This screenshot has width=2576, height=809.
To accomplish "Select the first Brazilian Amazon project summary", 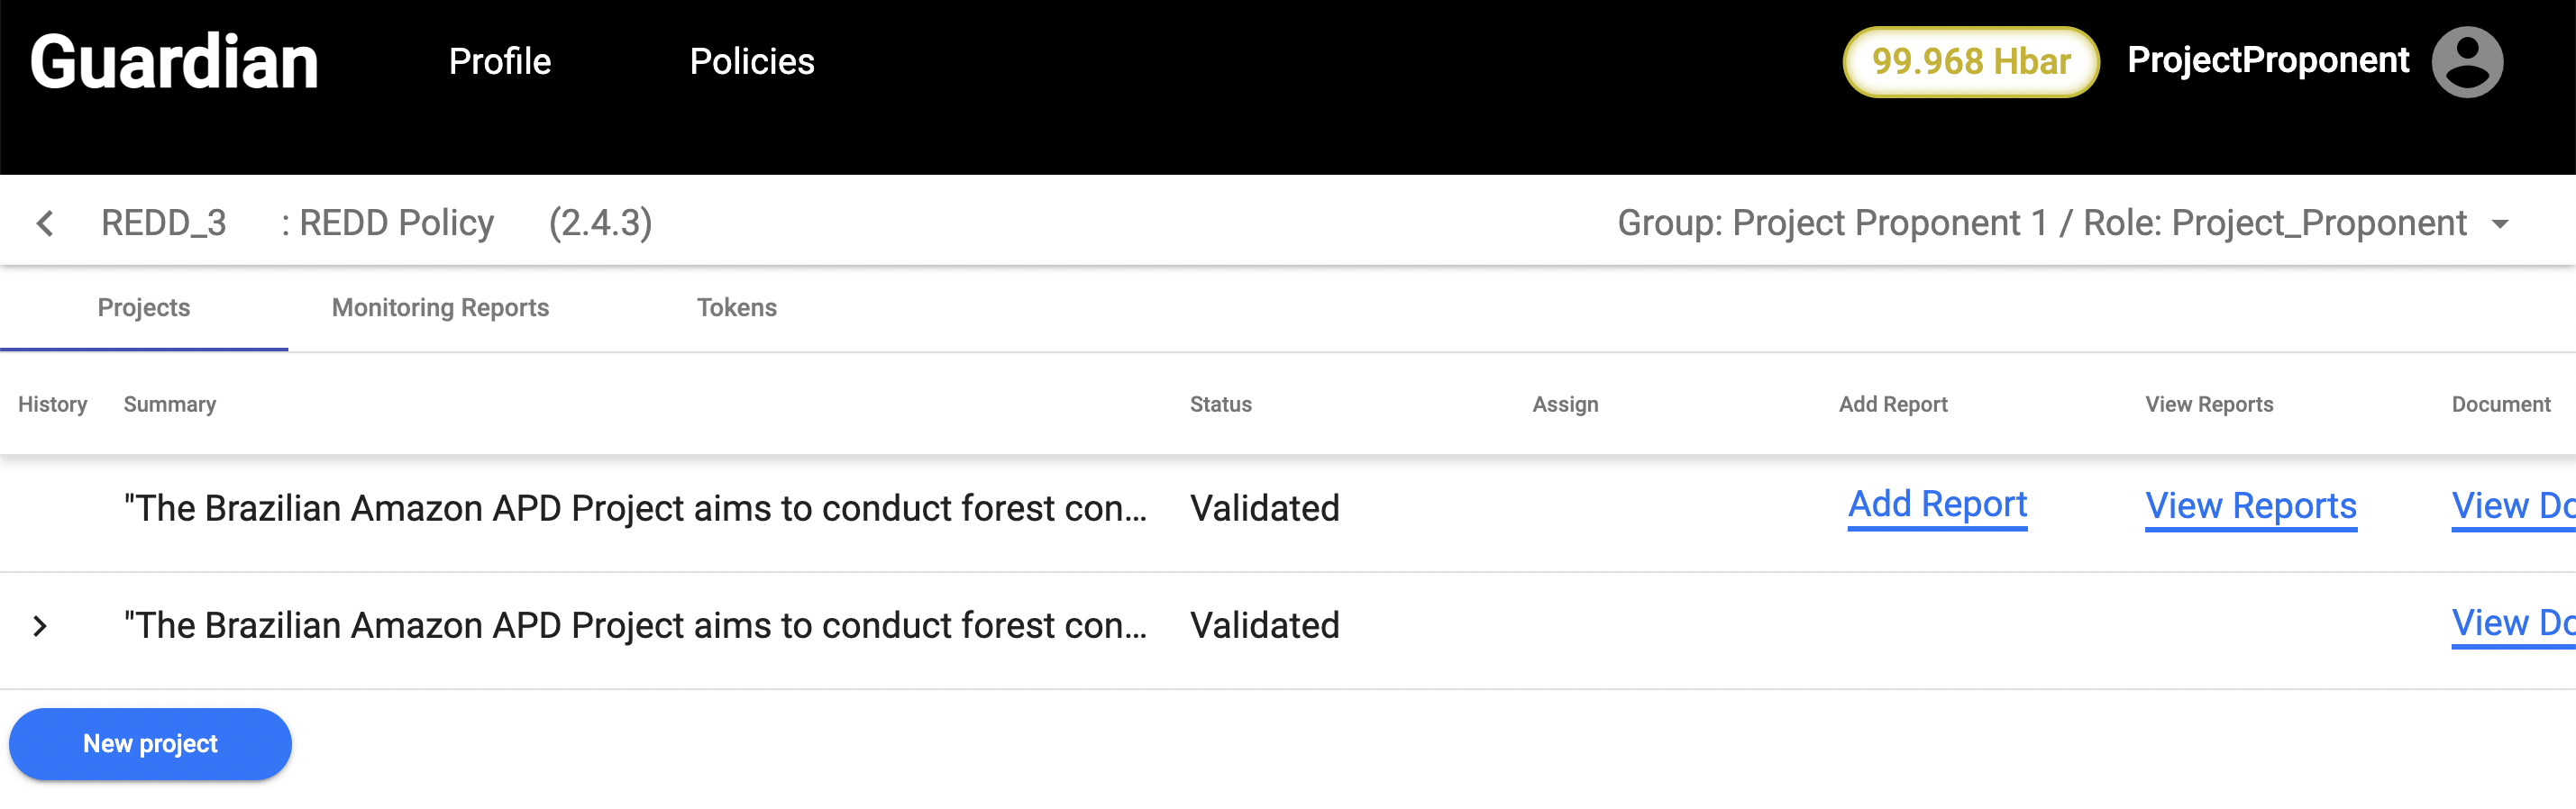I will pos(634,509).
